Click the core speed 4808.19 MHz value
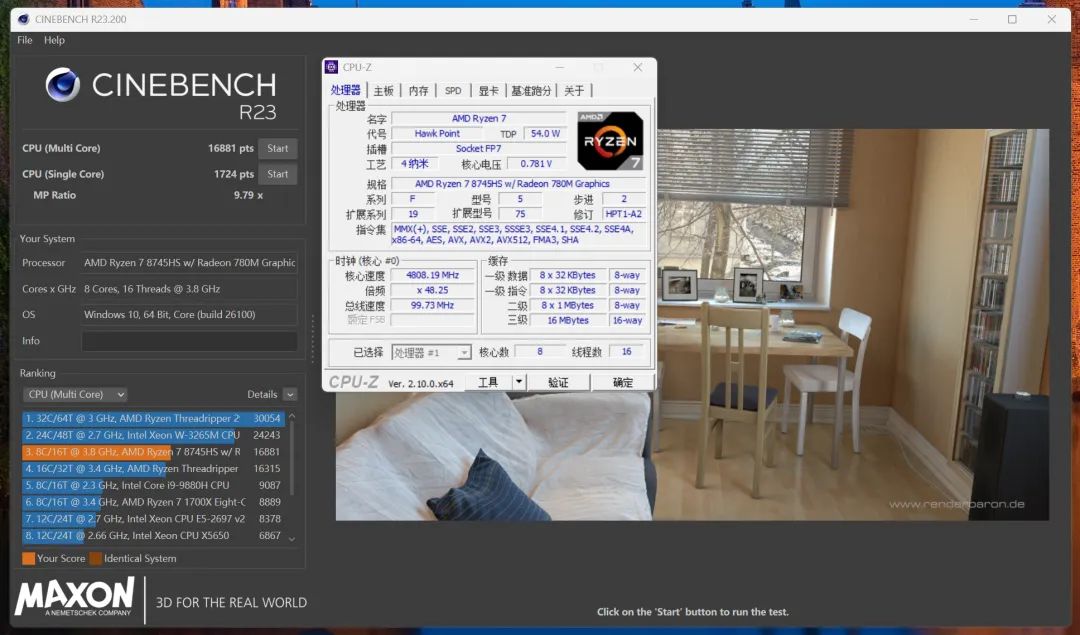1080x635 pixels. click(433, 275)
